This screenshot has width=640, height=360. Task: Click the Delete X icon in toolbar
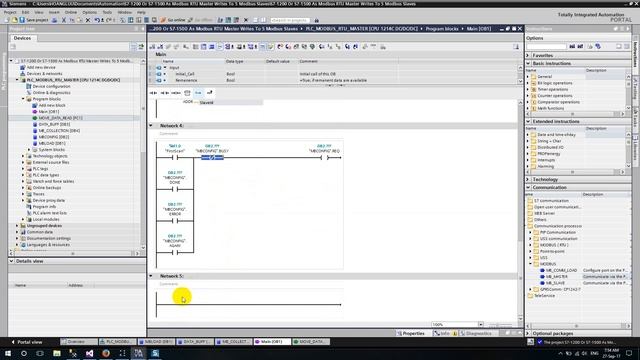(x=88, y=20)
